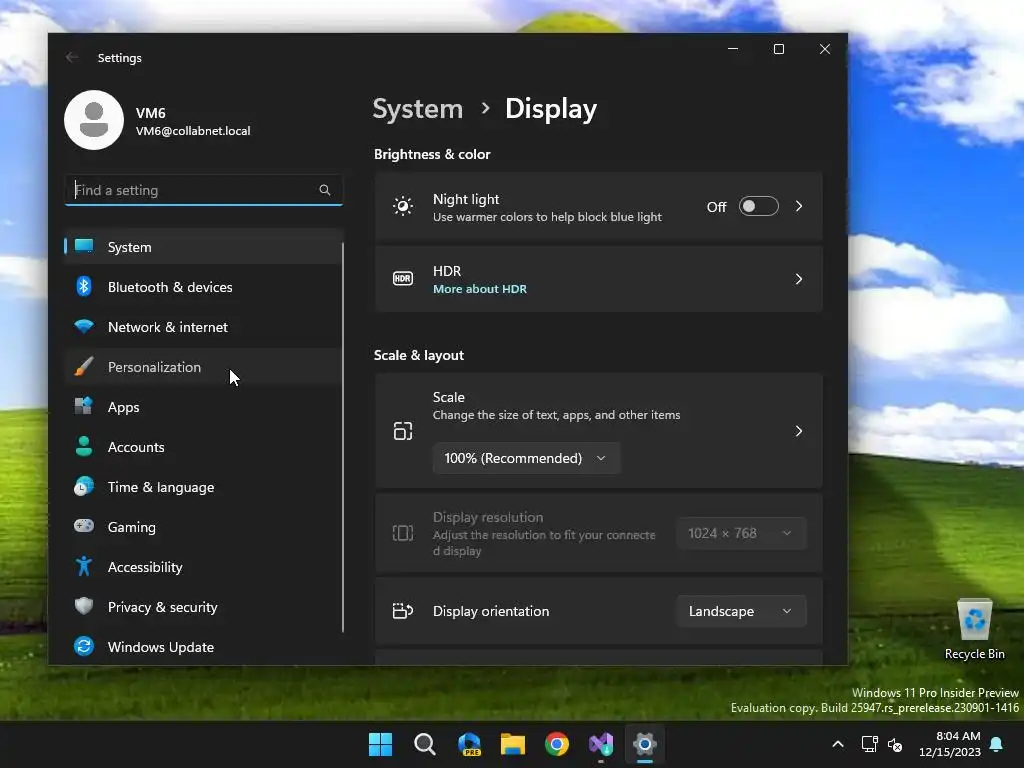Click the Accessibility figure icon
This screenshot has height=768, width=1024.
[x=84, y=566]
